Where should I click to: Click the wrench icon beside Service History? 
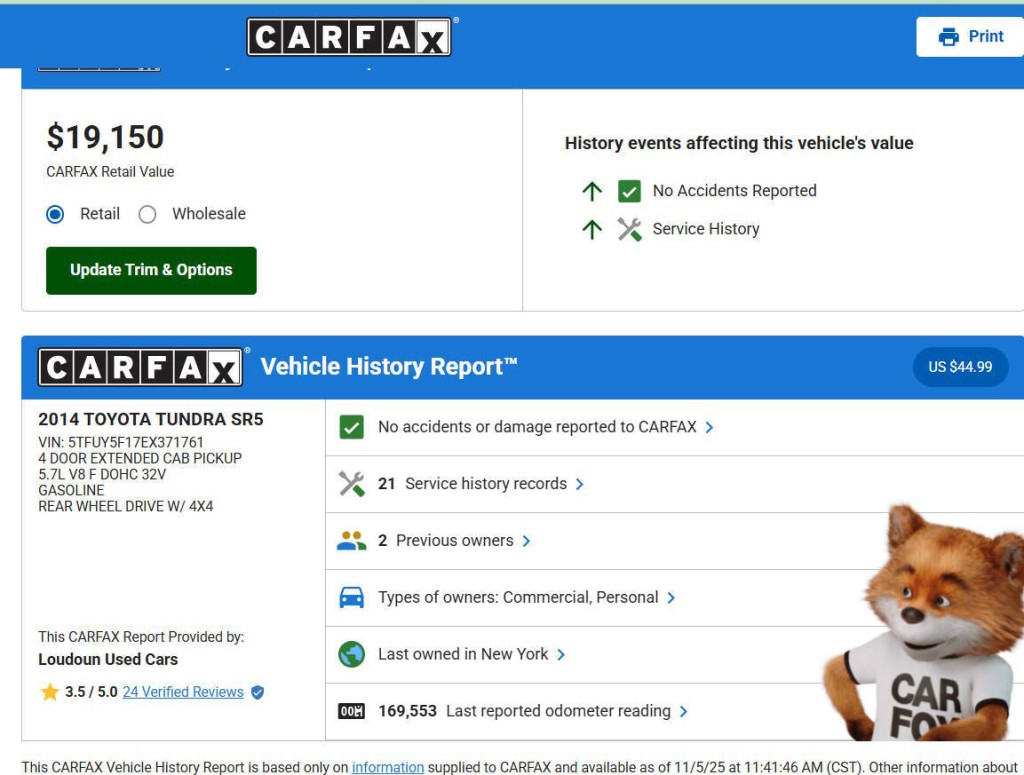point(629,229)
